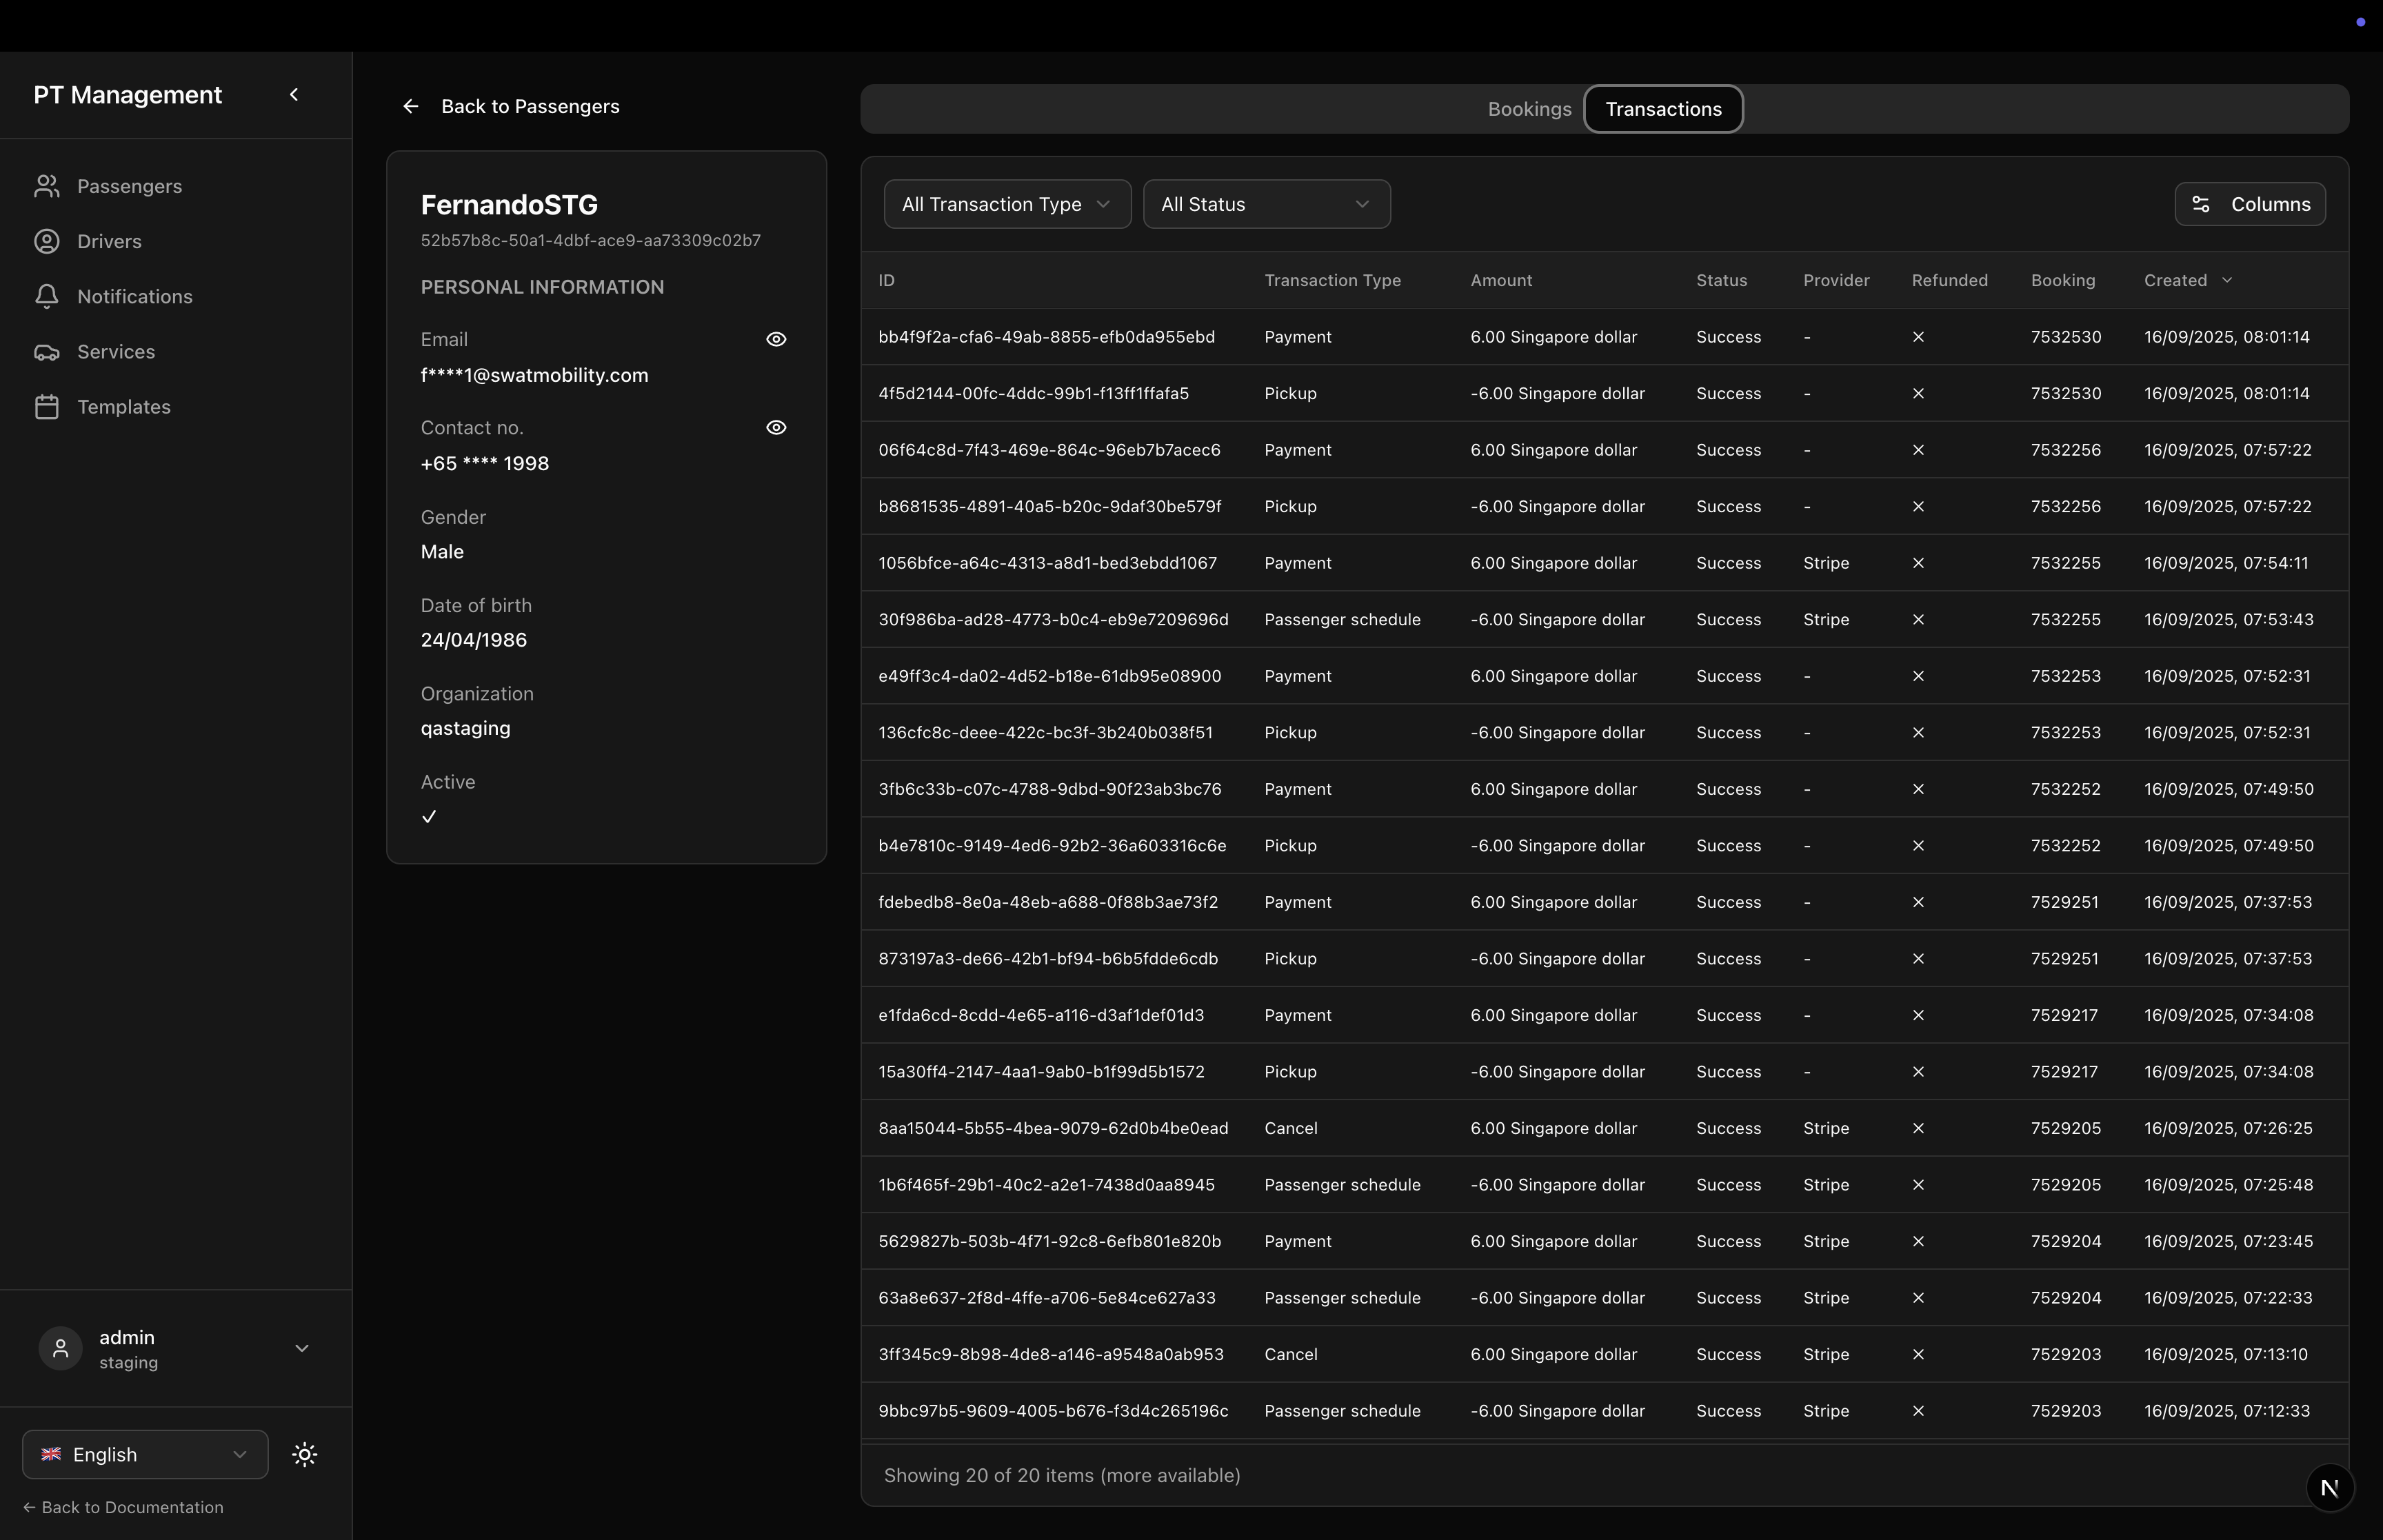
Task: Click the Next.js dev tools N icon
Action: (2329, 1487)
